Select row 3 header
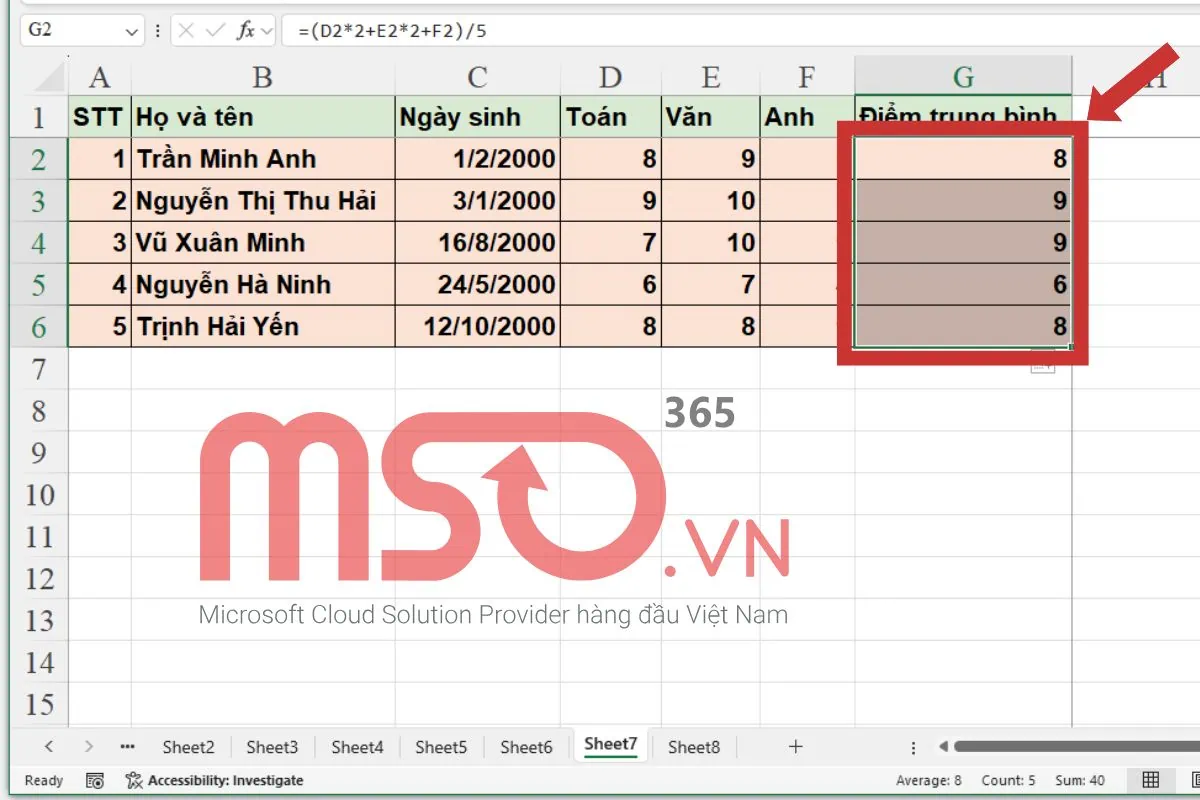The width and height of the screenshot is (1200, 800). pos(39,199)
